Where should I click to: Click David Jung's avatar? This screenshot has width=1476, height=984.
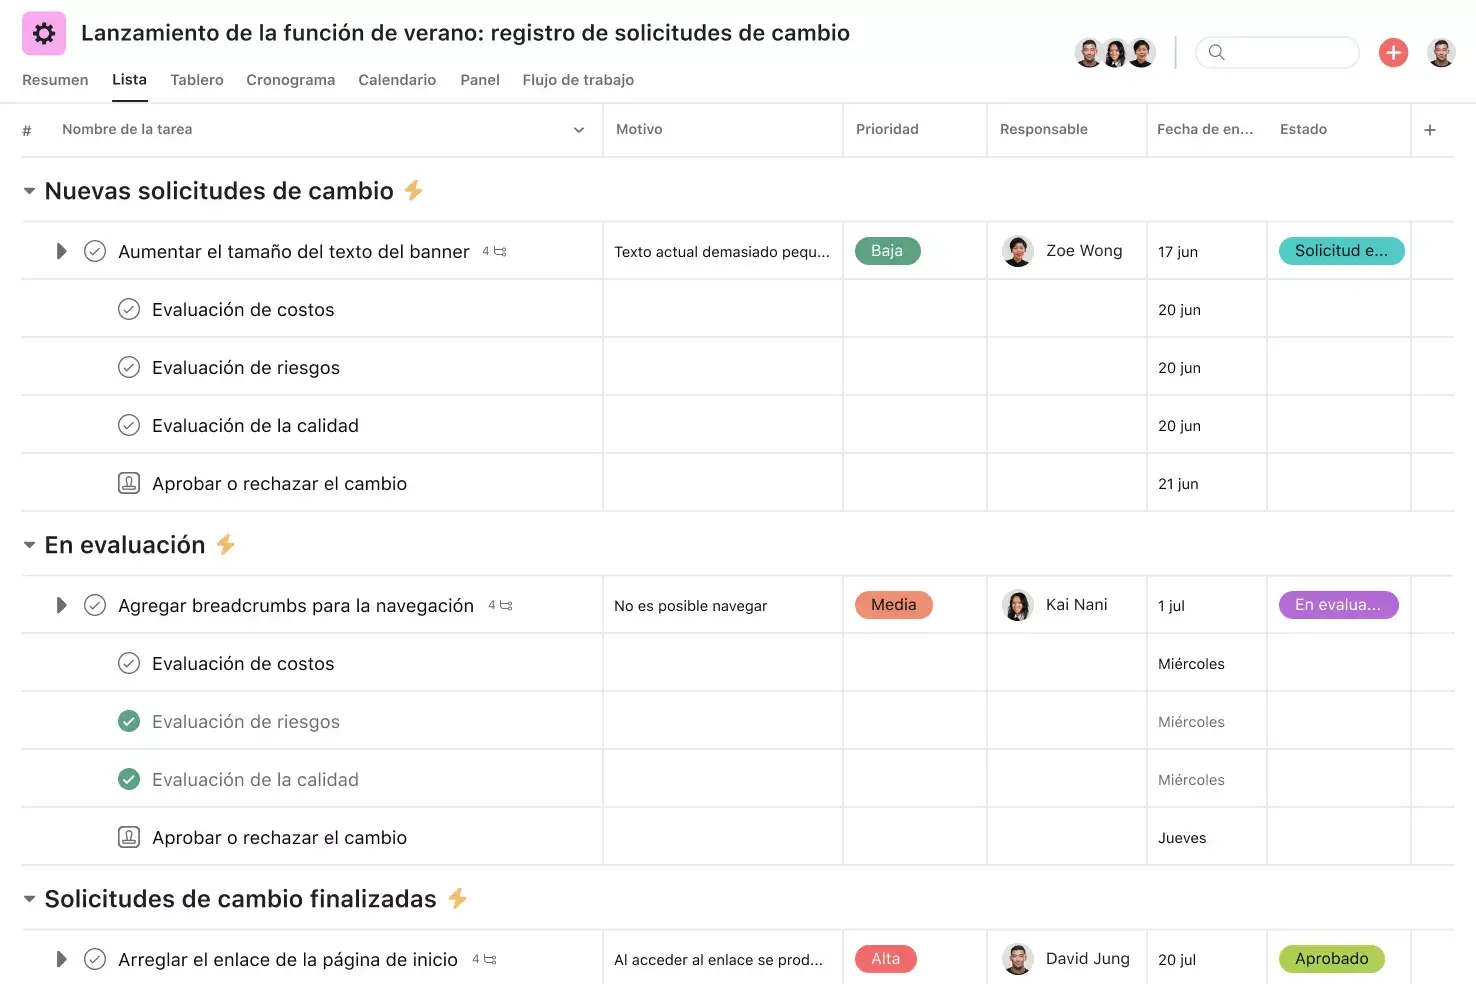(x=1018, y=959)
